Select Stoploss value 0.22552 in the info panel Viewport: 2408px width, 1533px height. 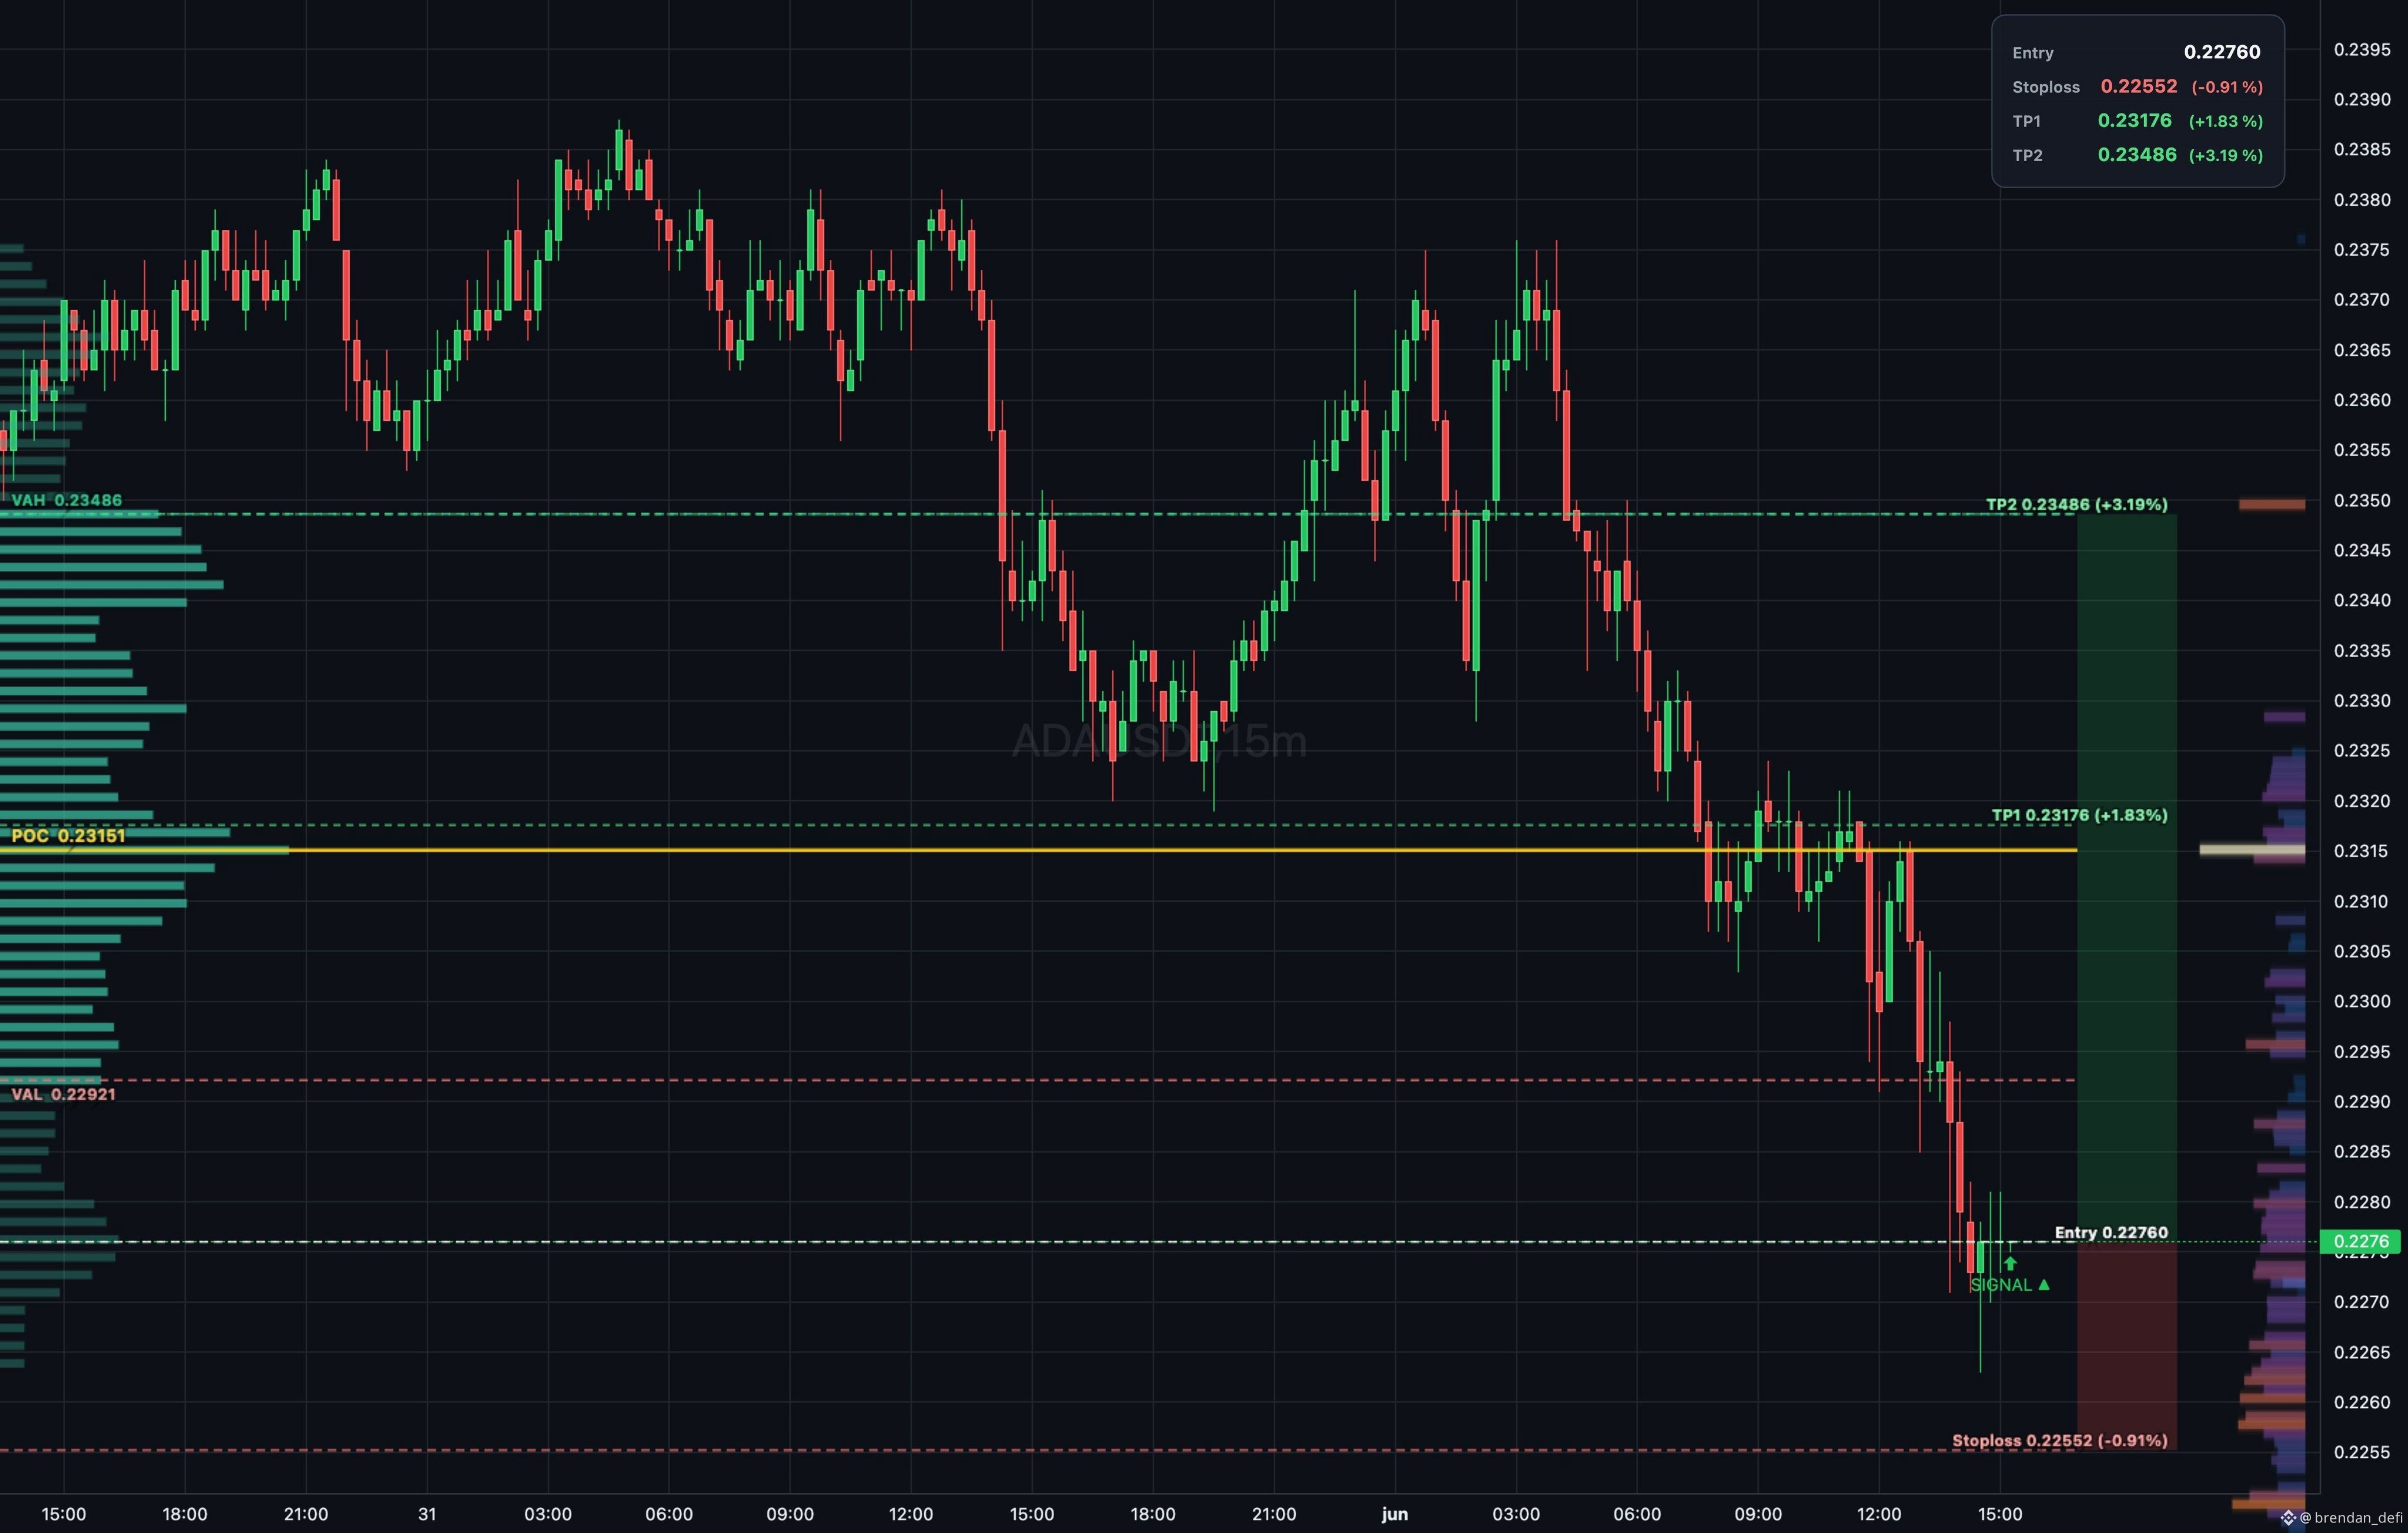click(2139, 86)
